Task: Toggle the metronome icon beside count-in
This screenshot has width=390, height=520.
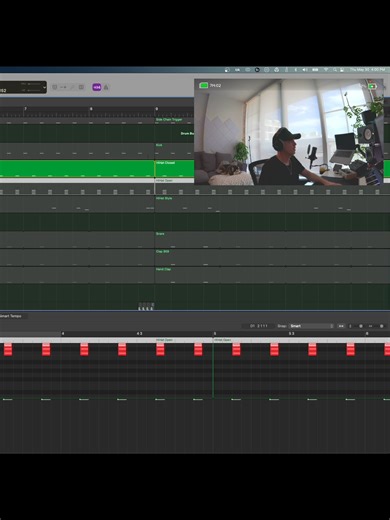Action: click(x=106, y=87)
